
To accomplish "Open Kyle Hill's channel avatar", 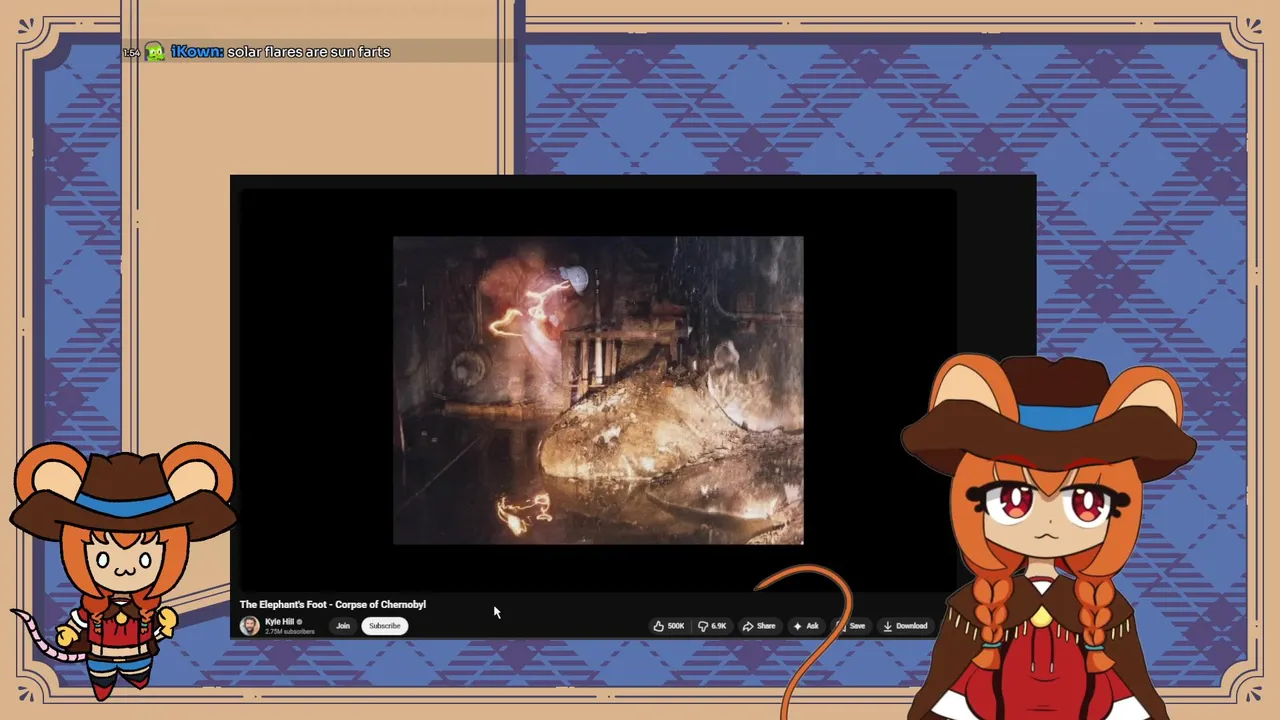I will click(249, 626).
